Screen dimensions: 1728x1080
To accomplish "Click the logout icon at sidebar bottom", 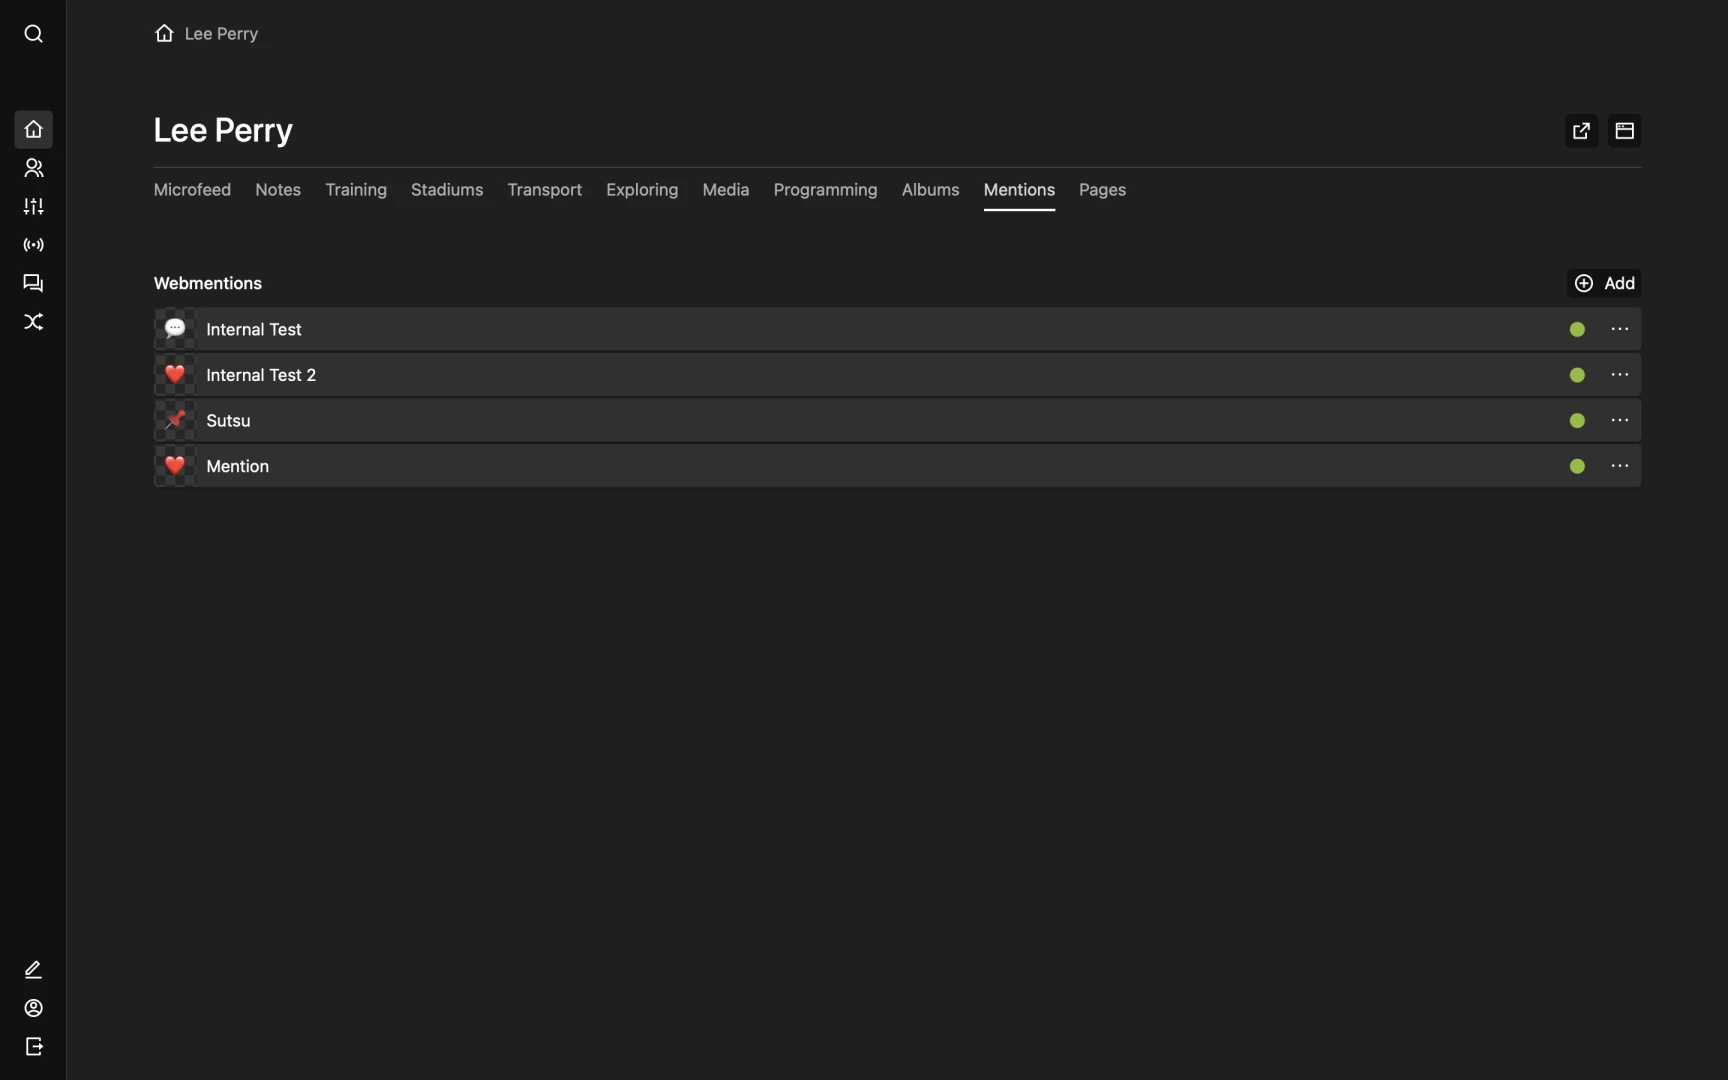I will 33,1046.
